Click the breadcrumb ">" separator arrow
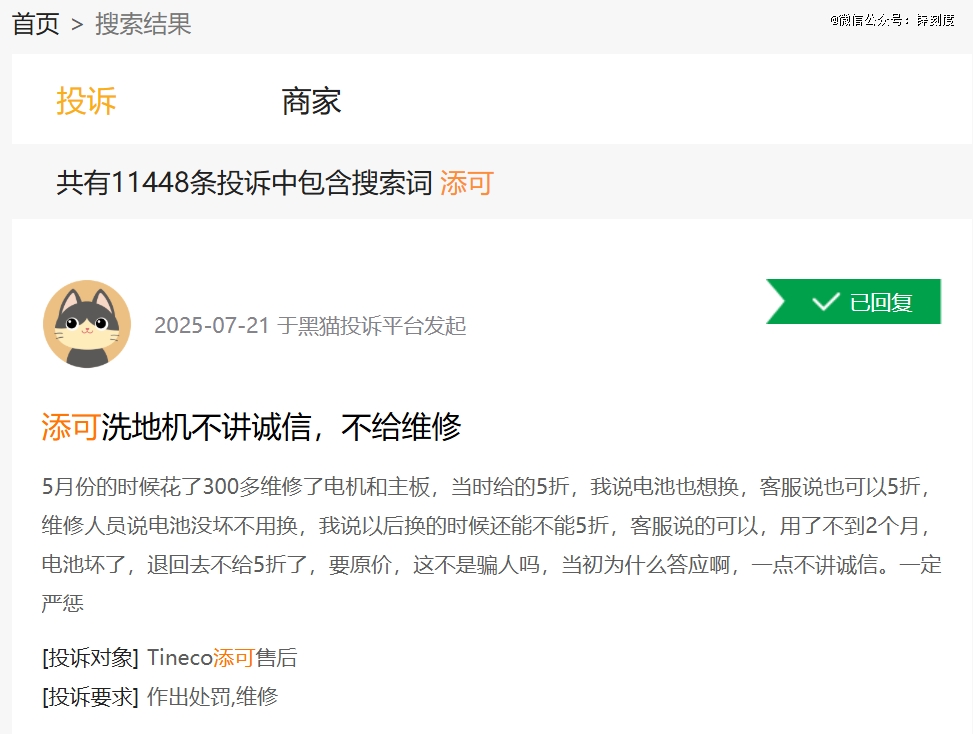 77,25
